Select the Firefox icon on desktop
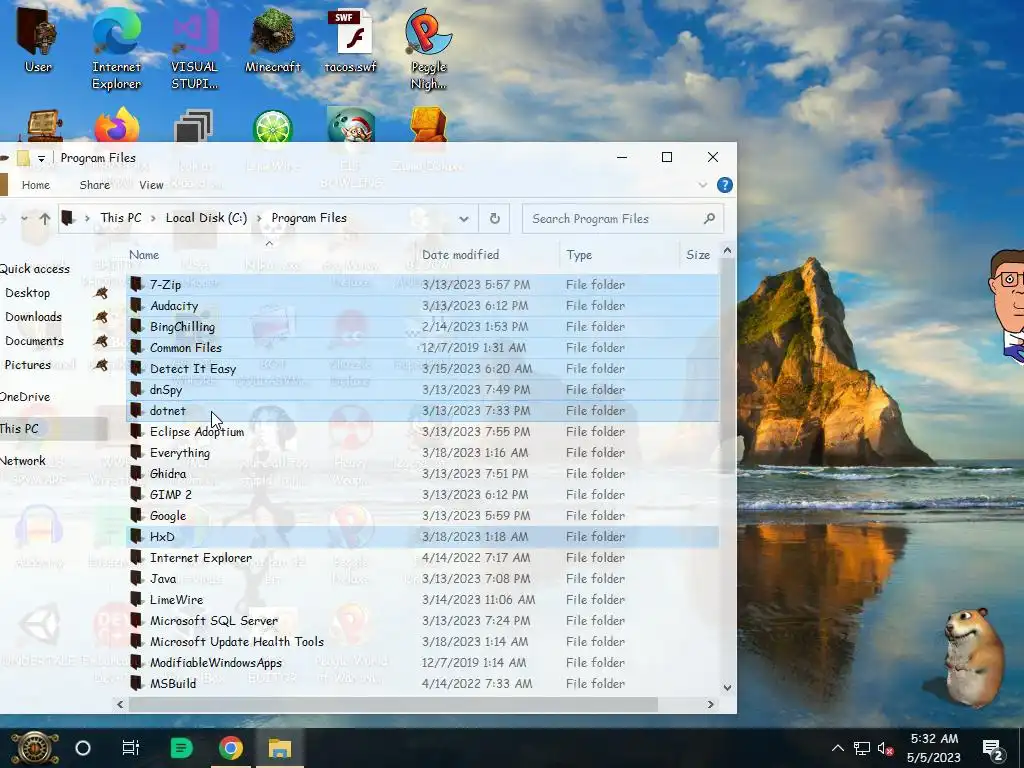This screenshot has width=1024, height=768. click(x=116, y=125)
